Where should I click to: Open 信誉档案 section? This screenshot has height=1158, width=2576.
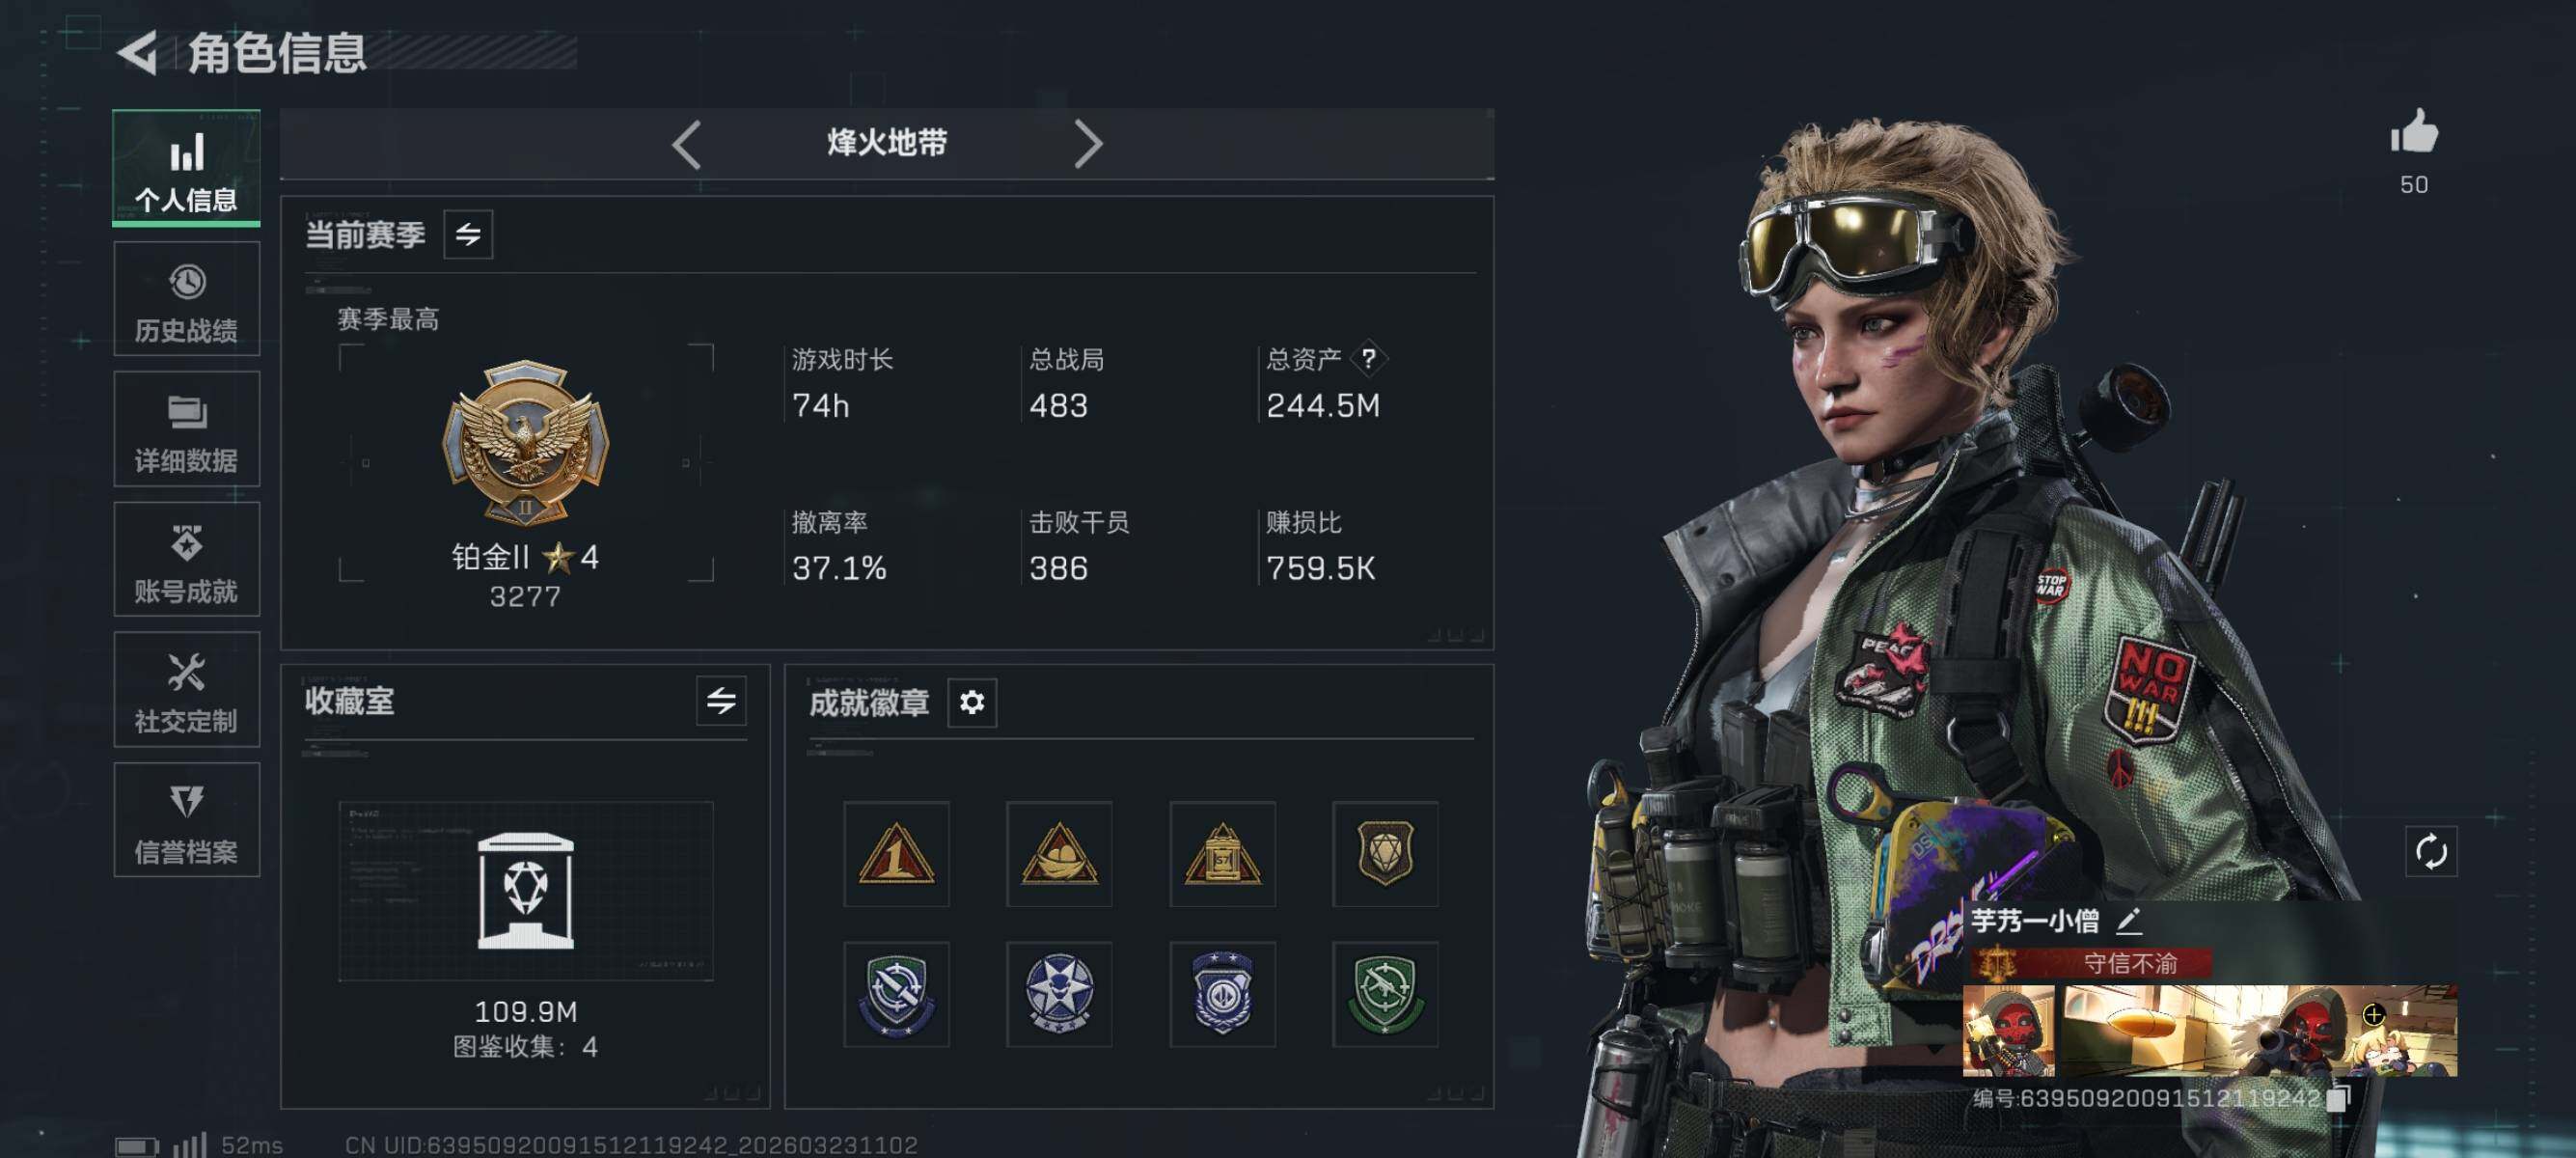pyautogui.click(x=187, y=821)
